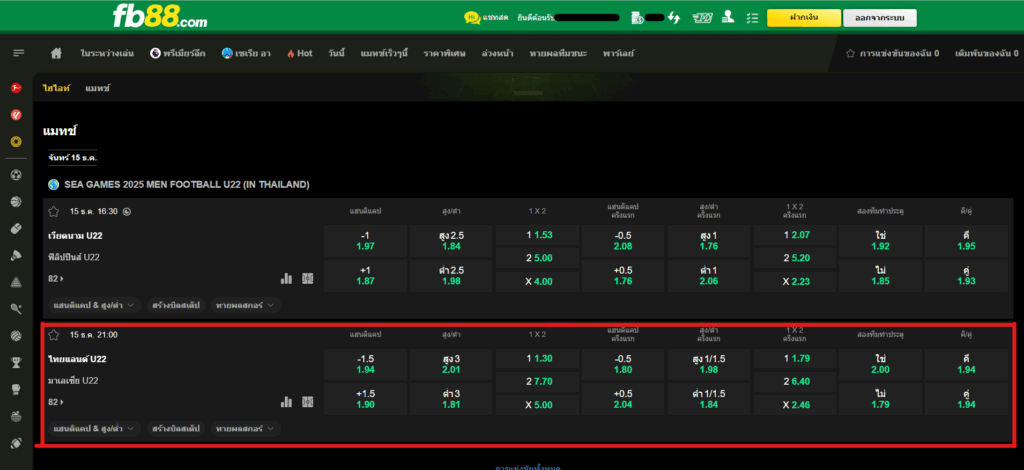
Task: Select Vietnam U22 handicap -1 at 1.97
Action: pyautogui.click(x=365, y=241)
